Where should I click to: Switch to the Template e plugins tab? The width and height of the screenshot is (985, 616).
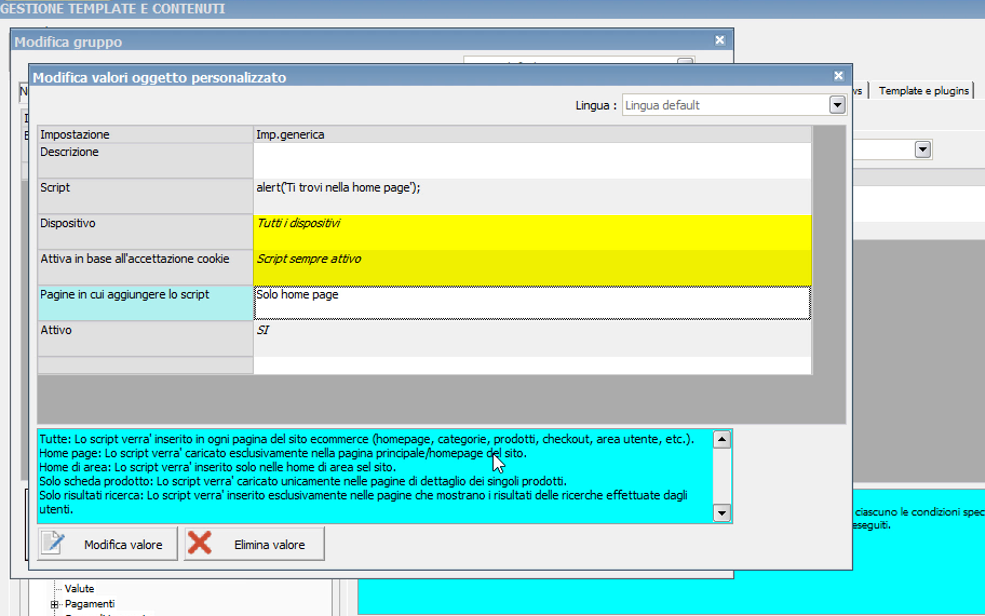[x=923, y=90]
